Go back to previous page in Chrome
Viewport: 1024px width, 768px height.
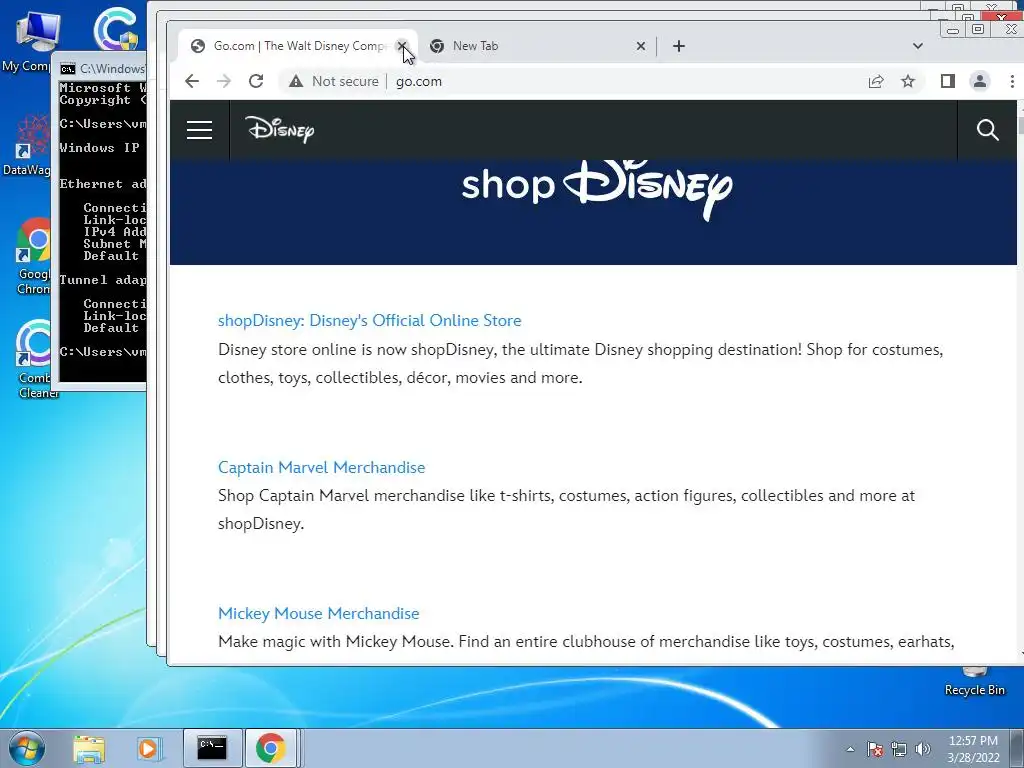(191, 81)
